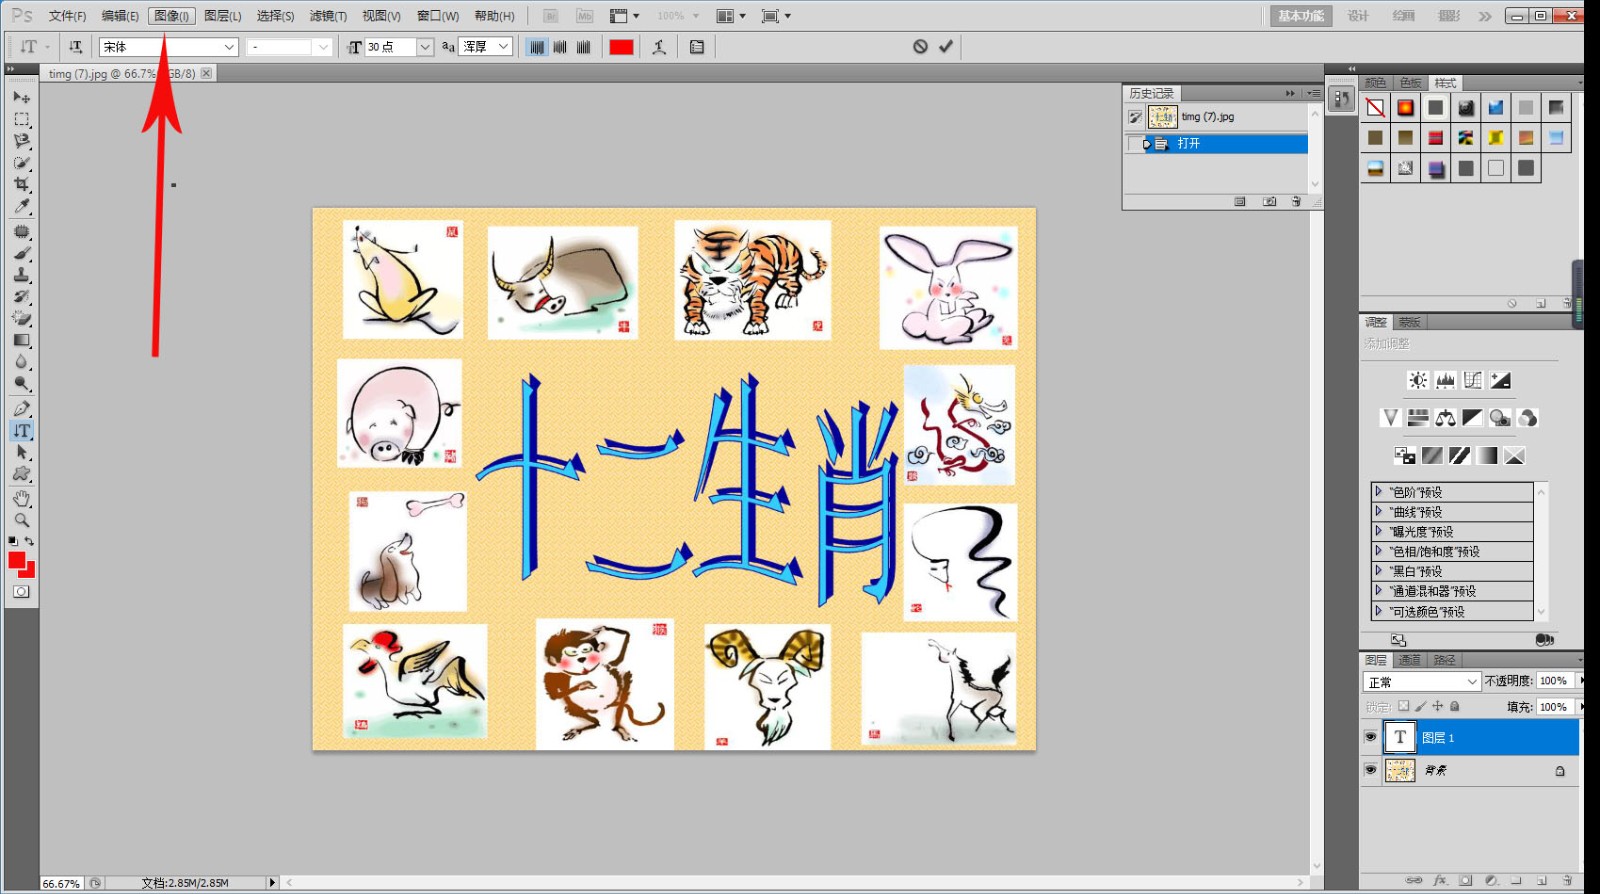
Task: Select the Zoom tool
Action: point(21,520)
